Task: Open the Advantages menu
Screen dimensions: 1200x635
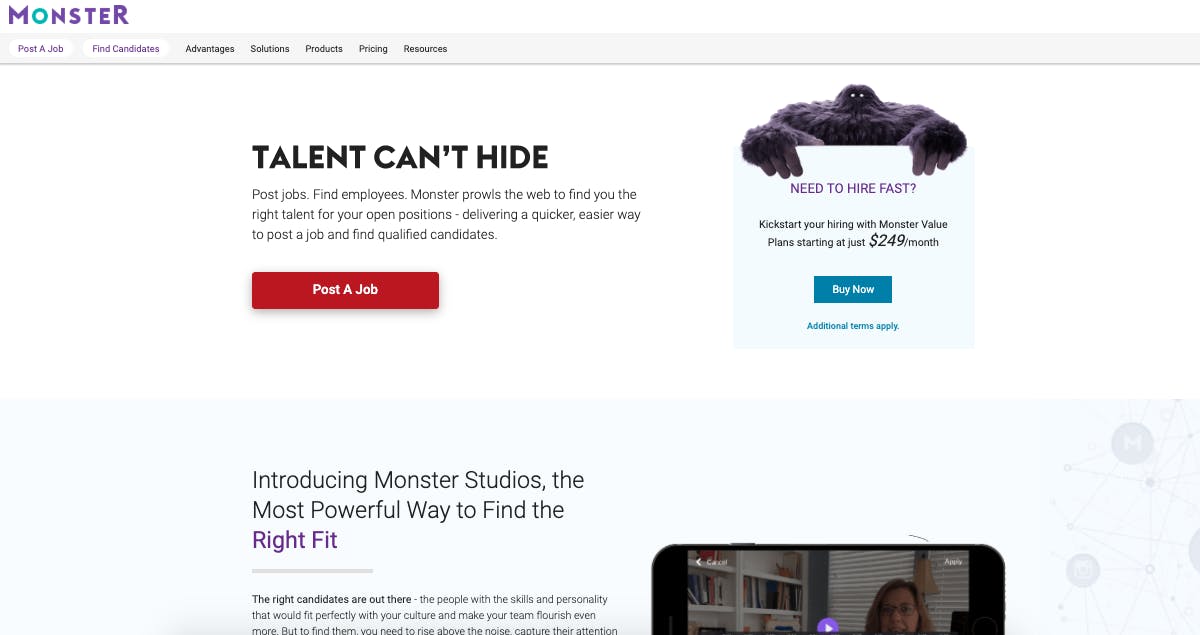Action: pyautogui.click(x=210, y=49)
